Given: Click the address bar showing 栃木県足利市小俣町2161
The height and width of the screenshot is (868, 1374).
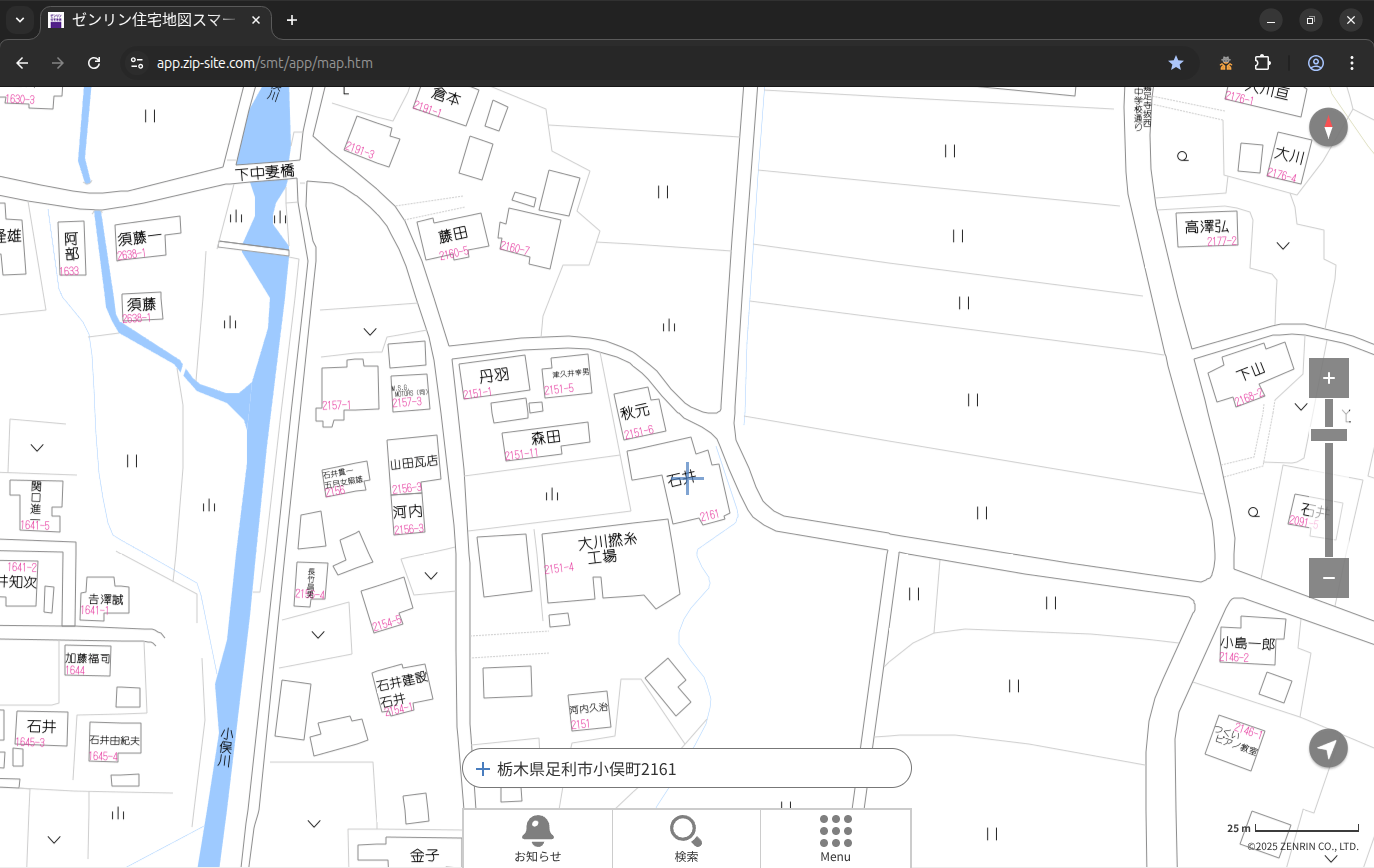Looking at the screenshot, I should [686, 769].
